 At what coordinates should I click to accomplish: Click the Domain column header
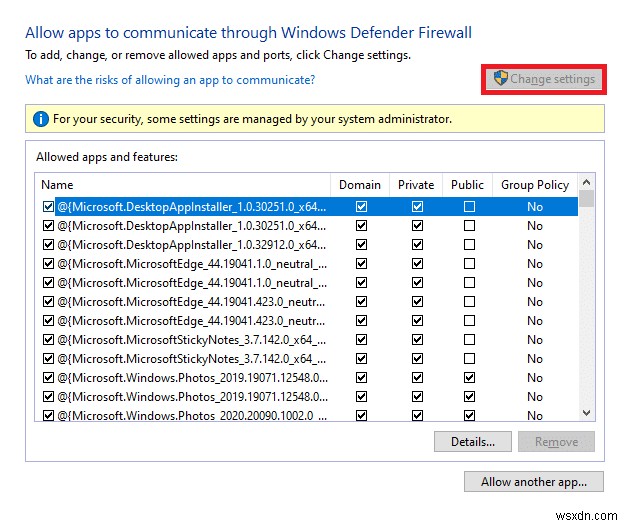point(360,185)
